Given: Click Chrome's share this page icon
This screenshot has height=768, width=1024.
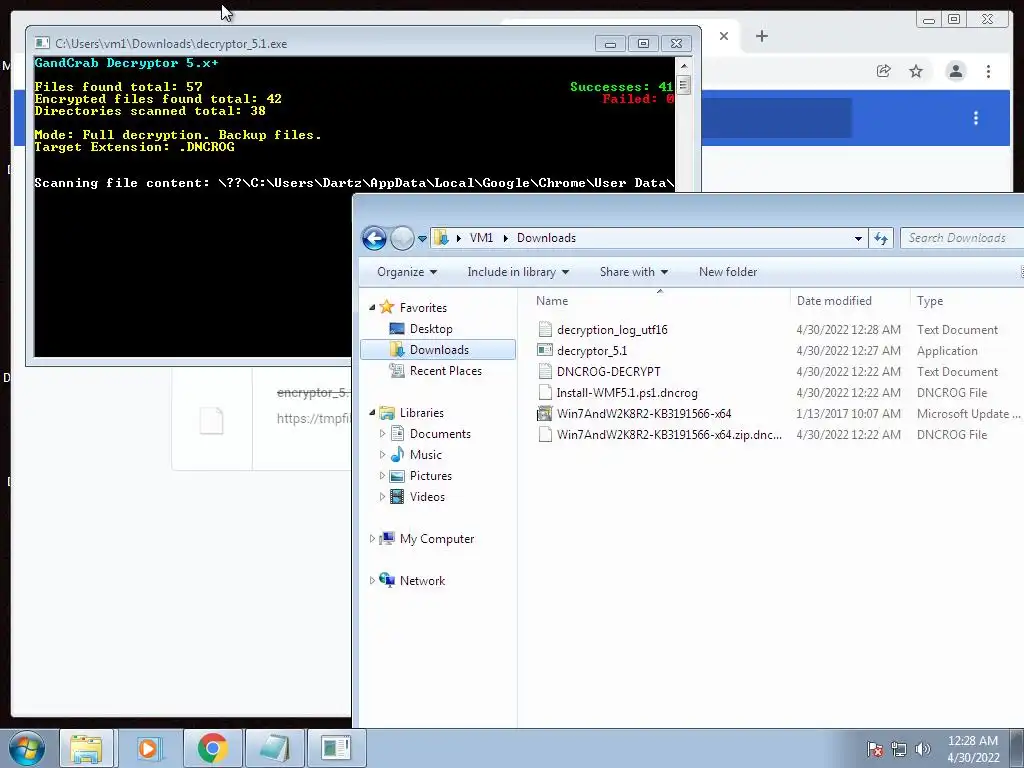Looking at the screenshot, I should coord(883,71).
